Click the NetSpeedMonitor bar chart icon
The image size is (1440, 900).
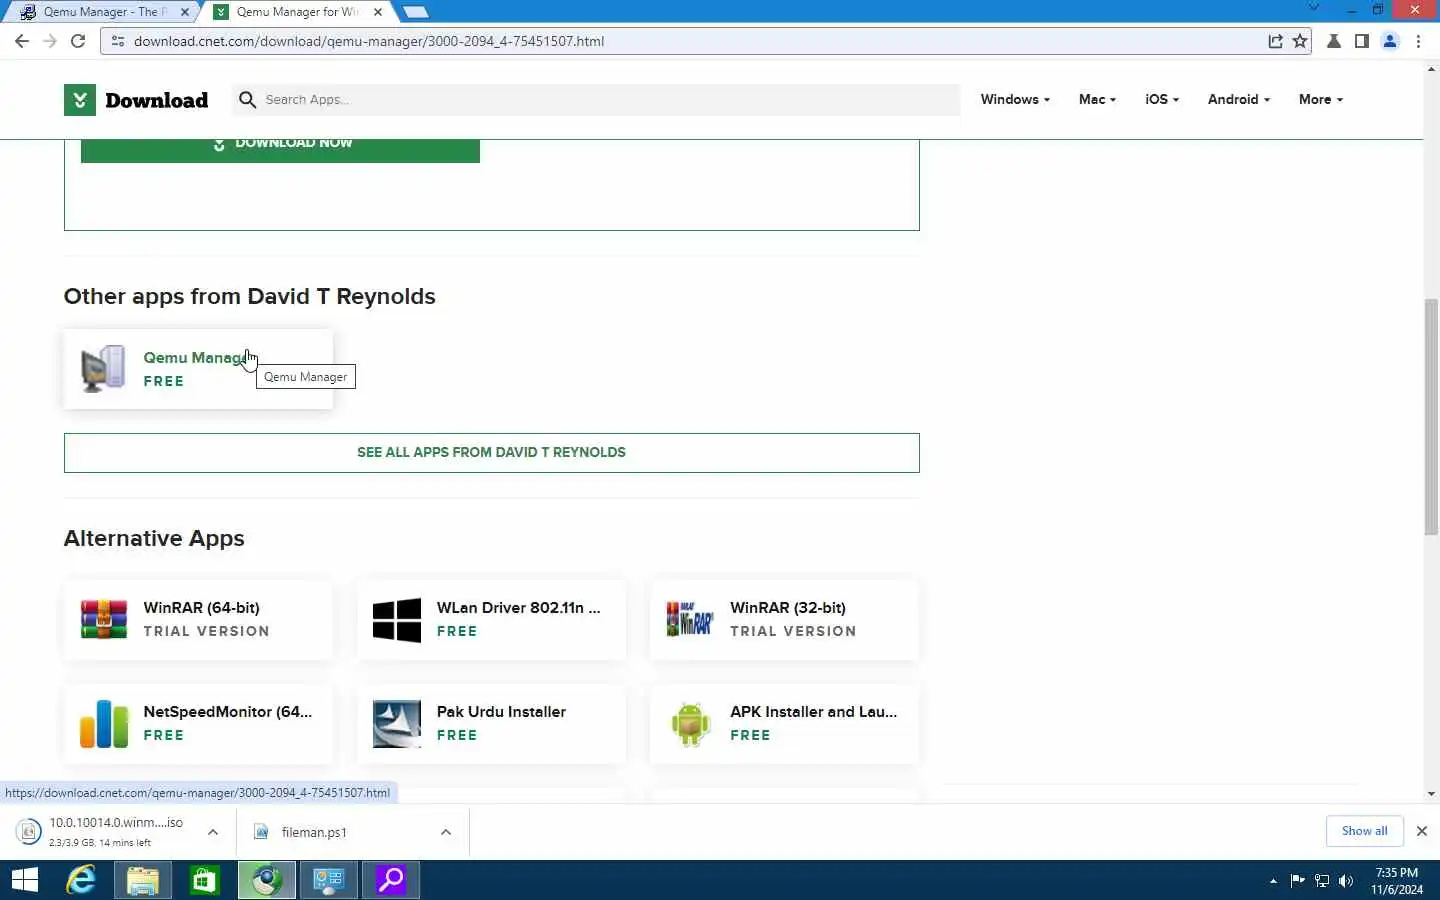tap(104, 724)
